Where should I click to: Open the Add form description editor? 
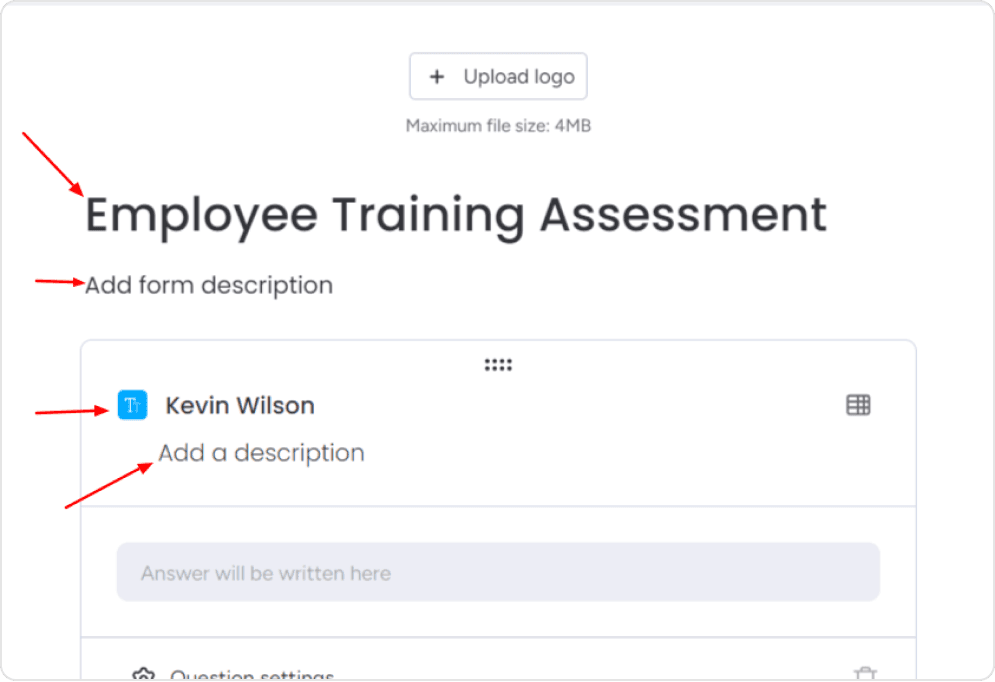point(209,285)
